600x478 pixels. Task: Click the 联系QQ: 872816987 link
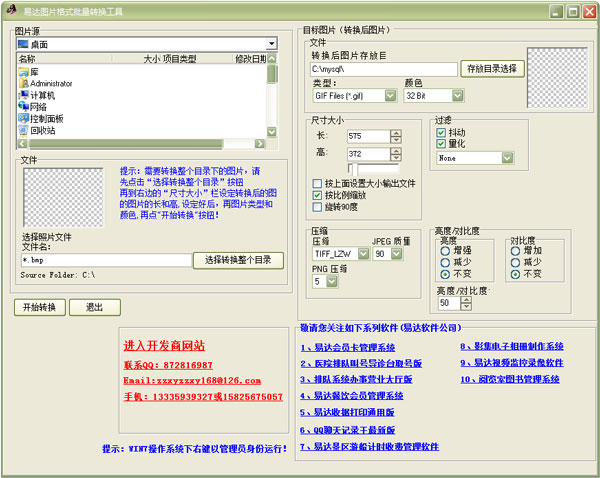(x=168, y=365)
